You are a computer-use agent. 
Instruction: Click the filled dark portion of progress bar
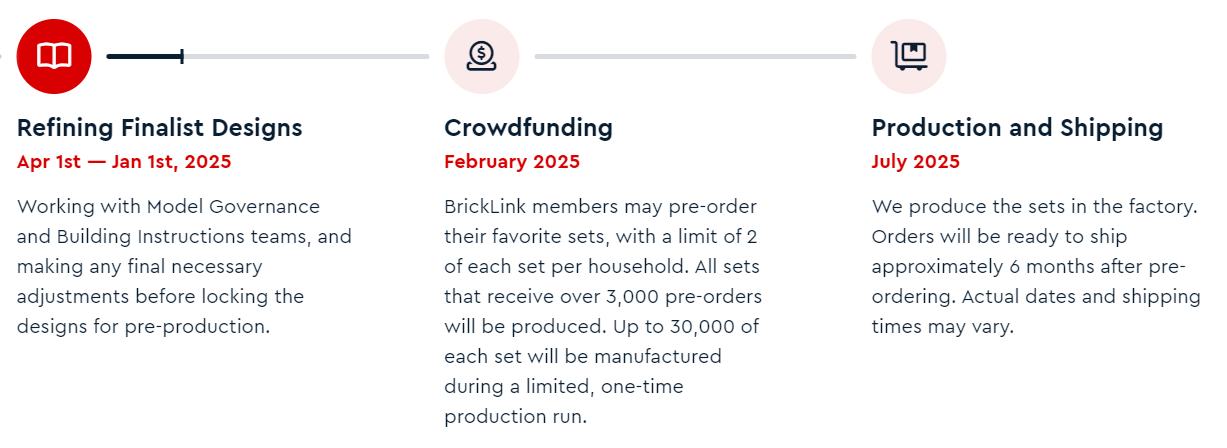click(143, 56)
